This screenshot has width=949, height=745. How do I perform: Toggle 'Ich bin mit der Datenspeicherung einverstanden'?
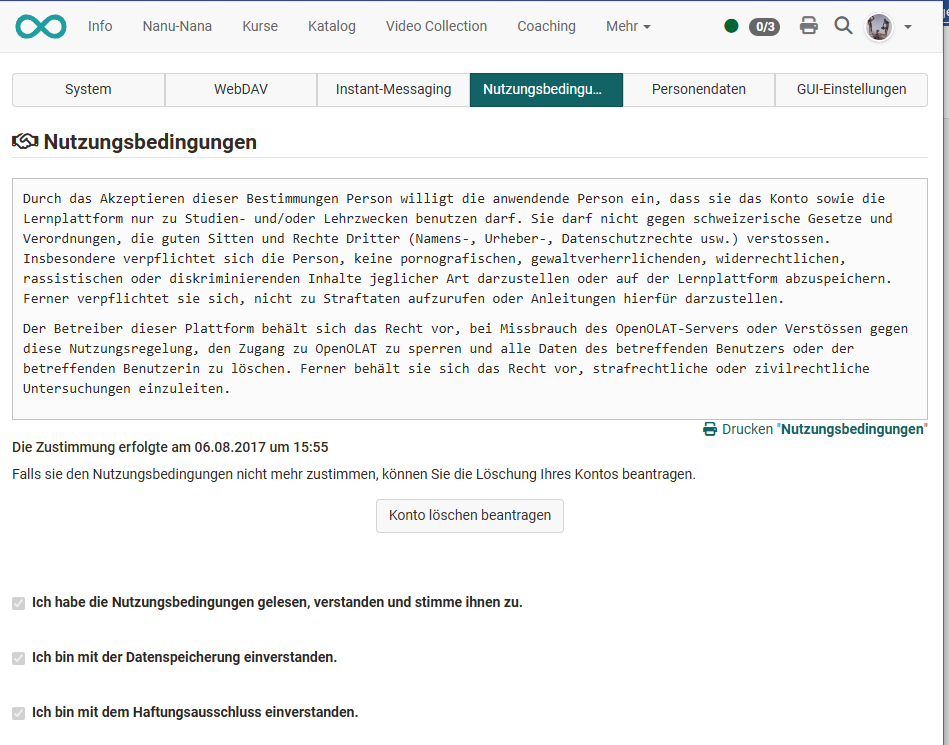pyautogui.click(x=17, y=658)
